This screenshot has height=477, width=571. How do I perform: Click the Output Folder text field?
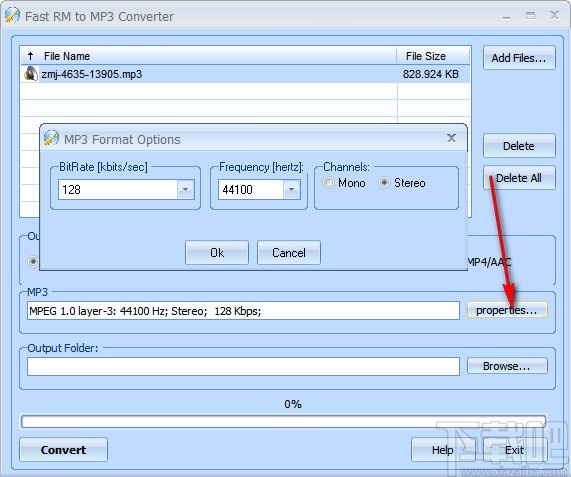(243, 366)
